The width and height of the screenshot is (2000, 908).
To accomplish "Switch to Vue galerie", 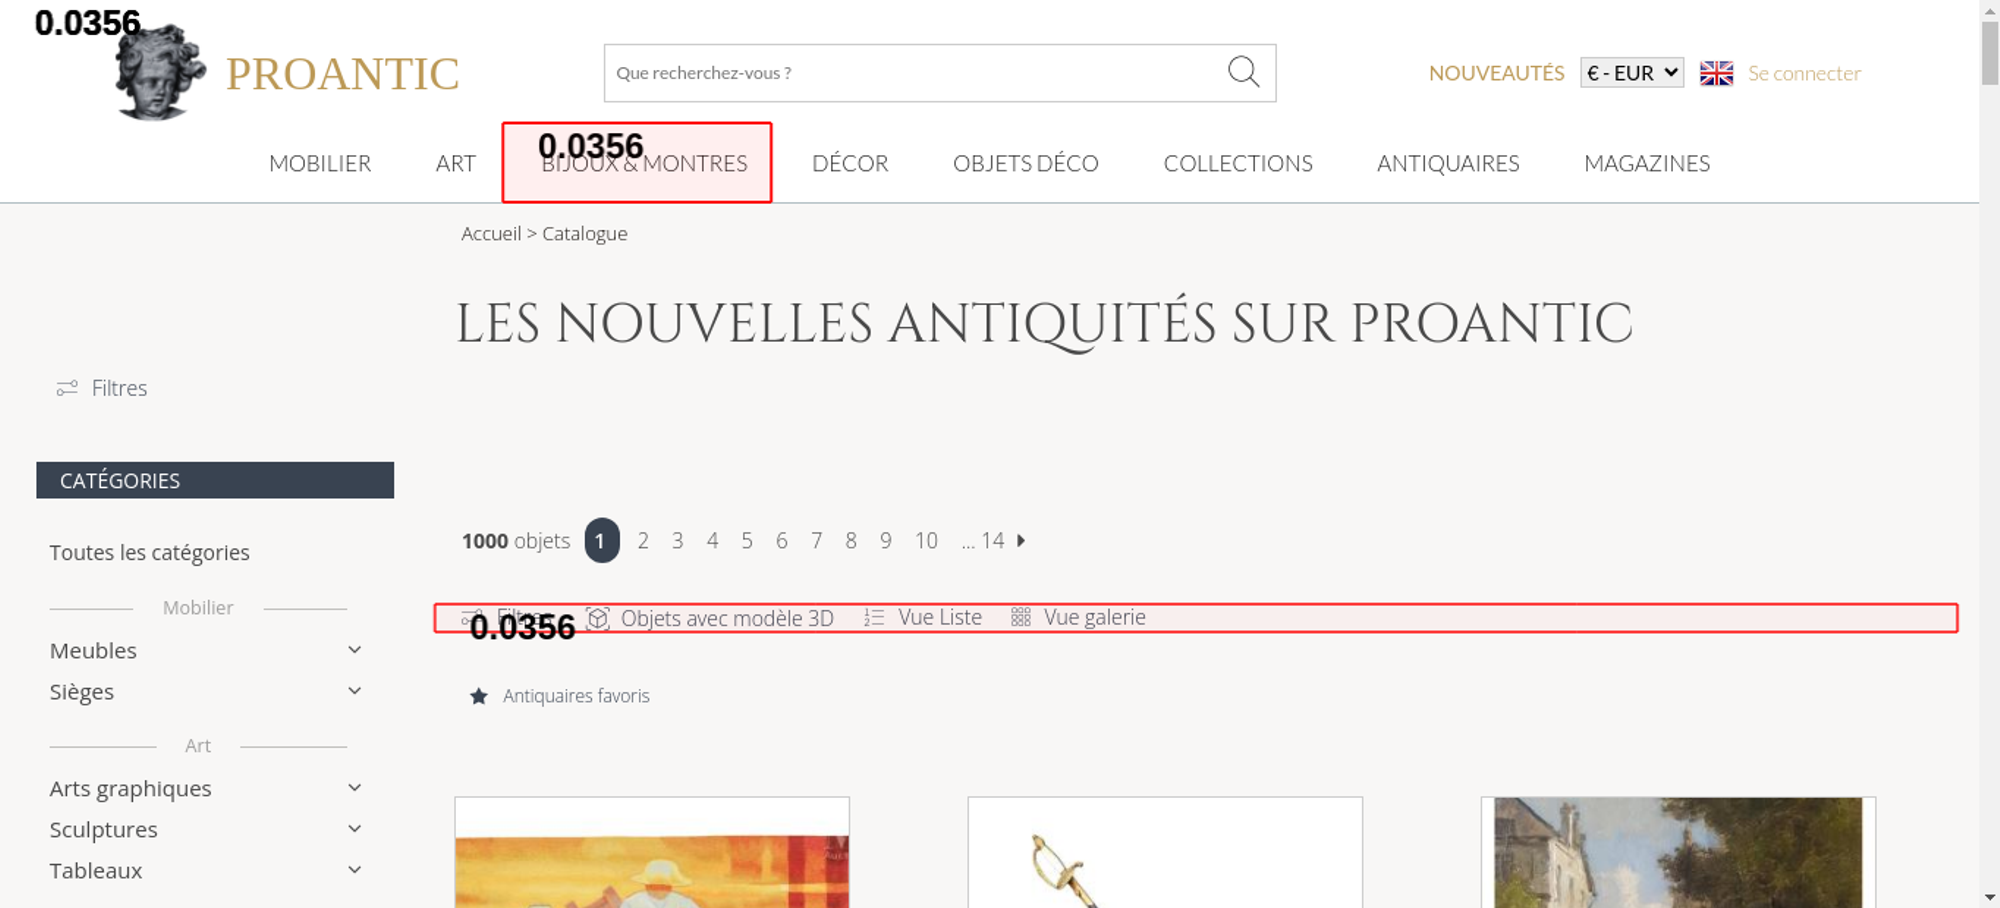I will coord(1095,618).
